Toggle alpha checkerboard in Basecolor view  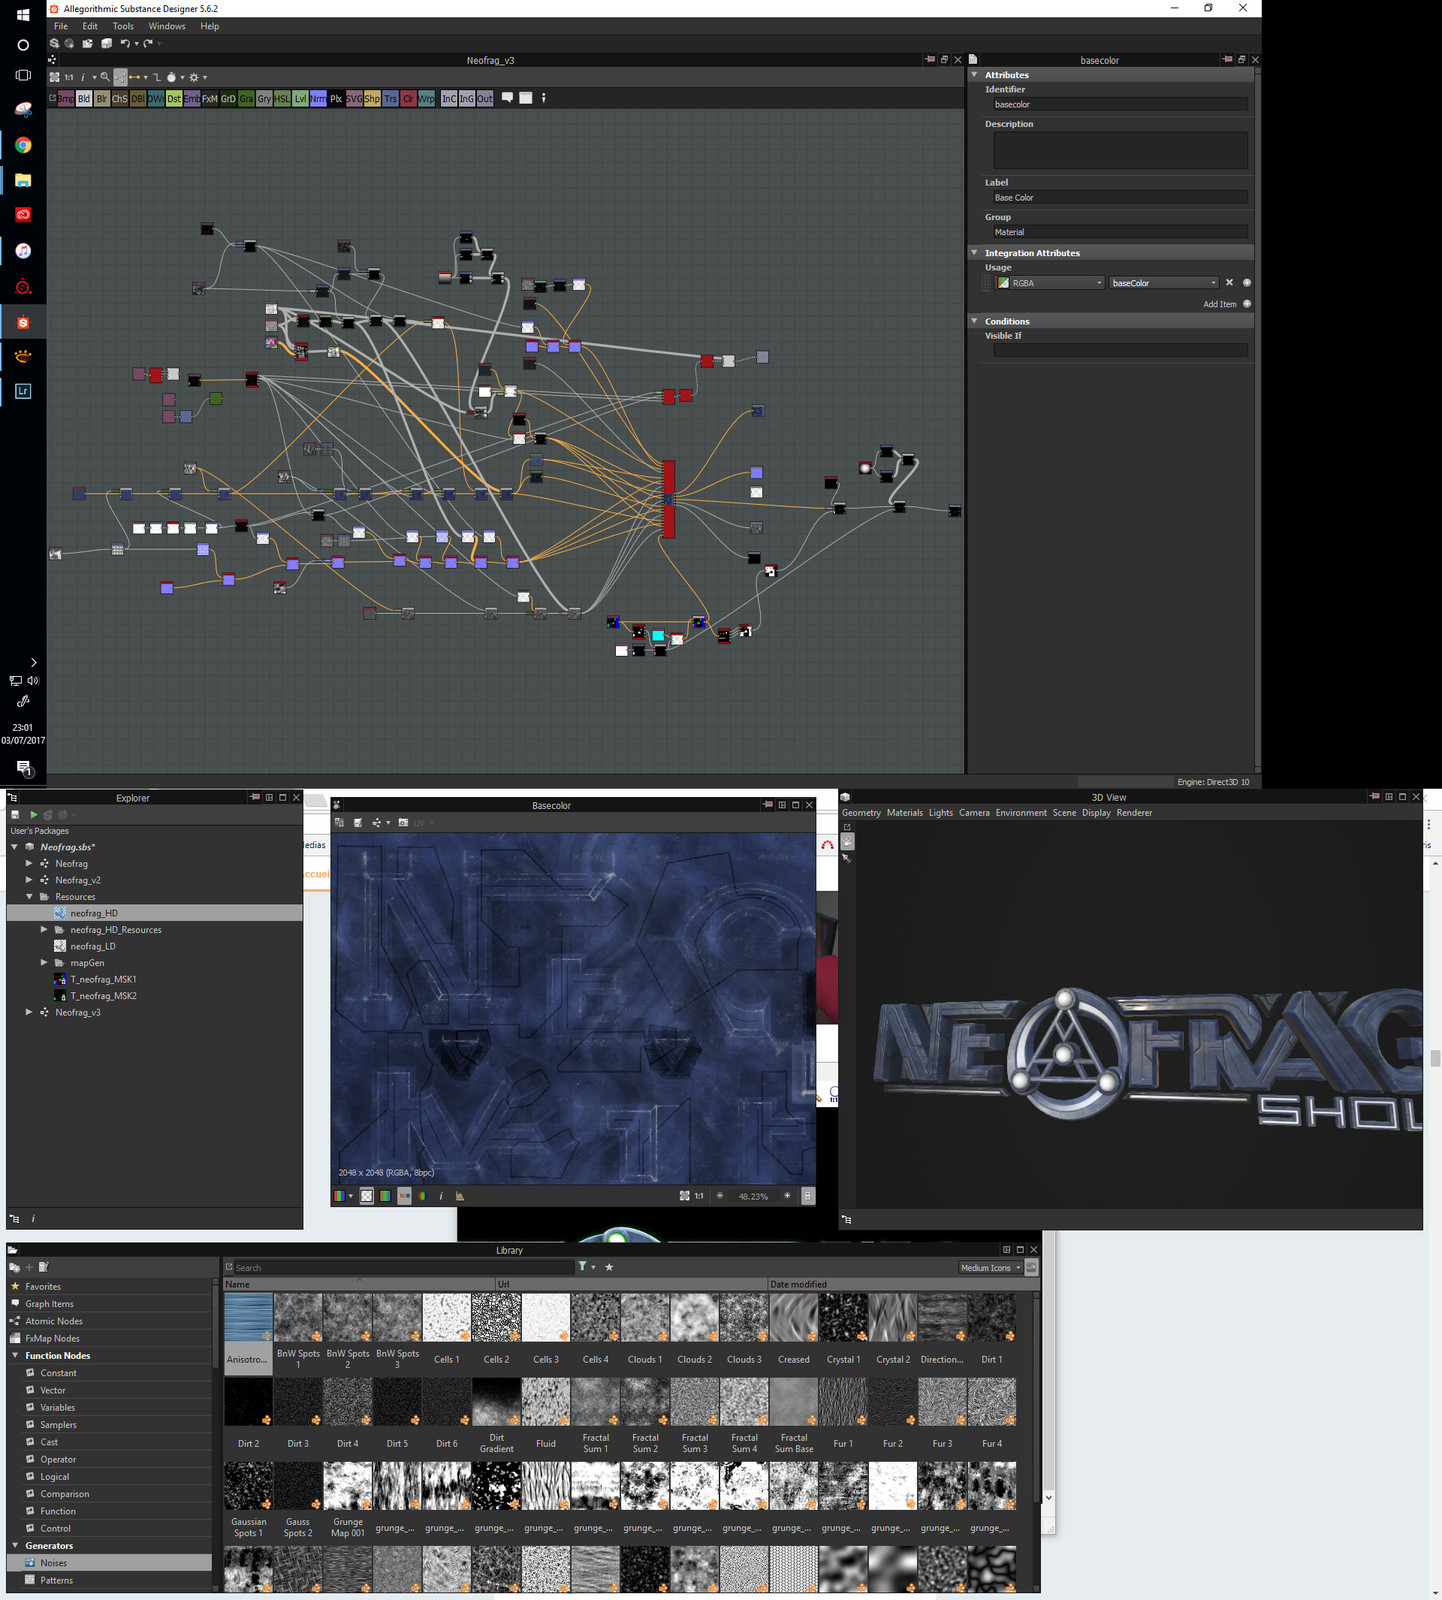coord(366,1196)
